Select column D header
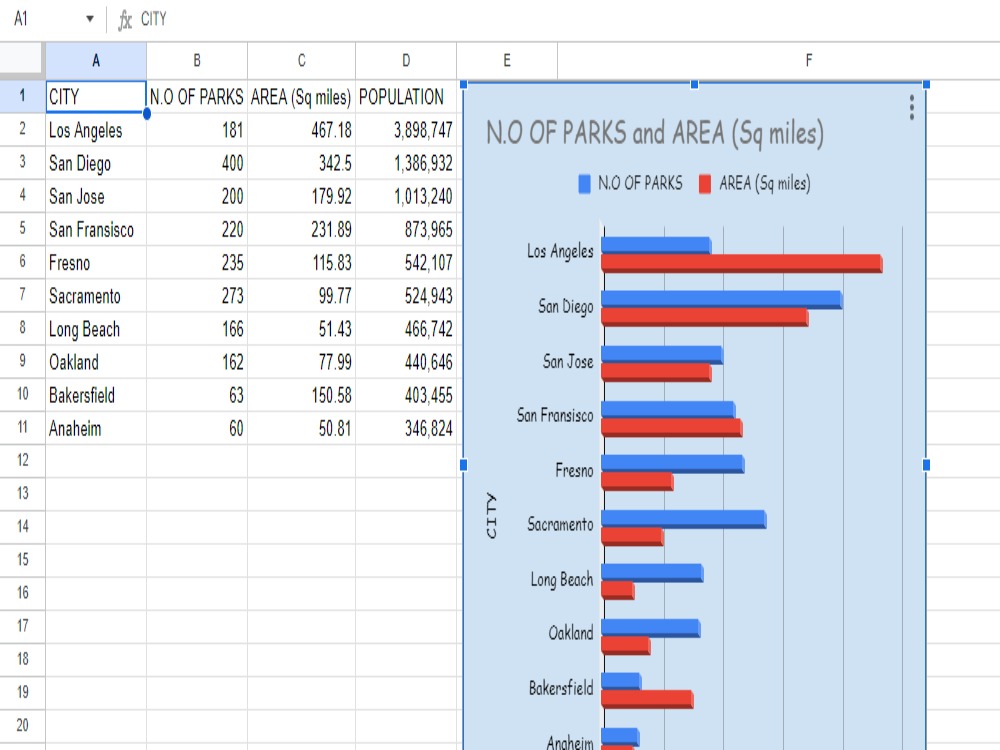This screenshot has height=750, width=1000. 406,61
